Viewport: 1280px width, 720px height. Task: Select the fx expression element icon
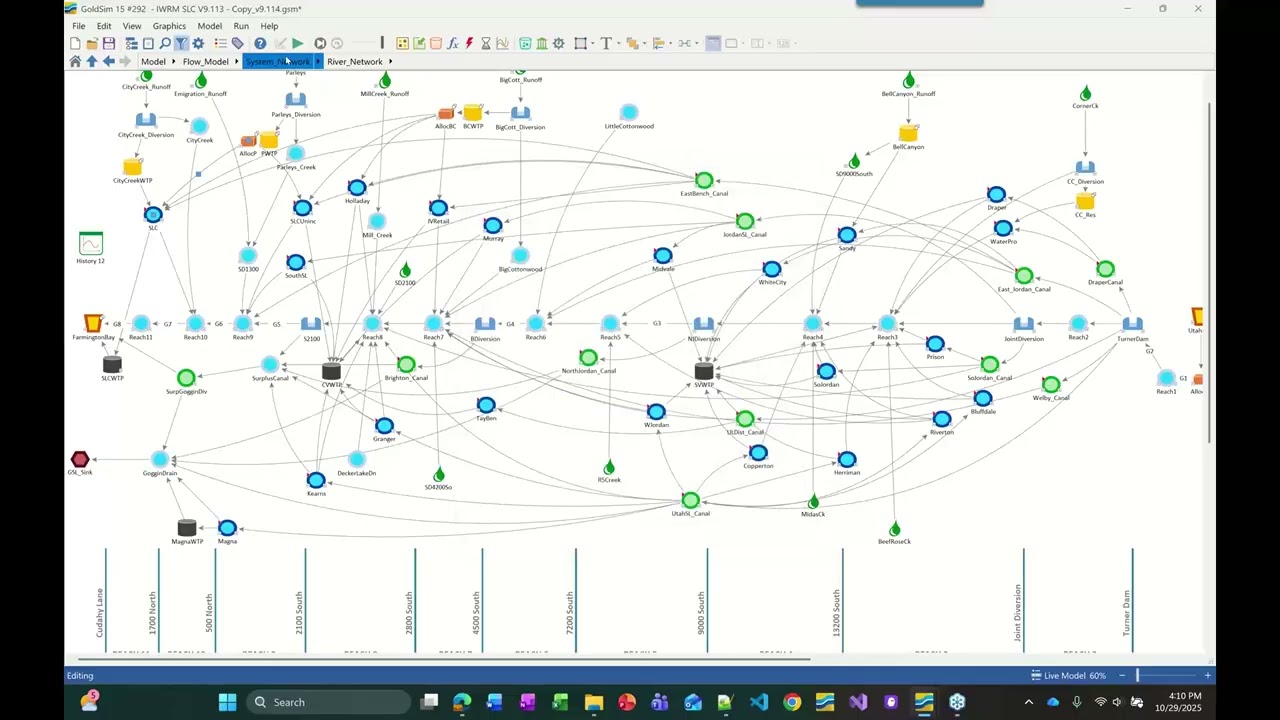pos(452,43)
